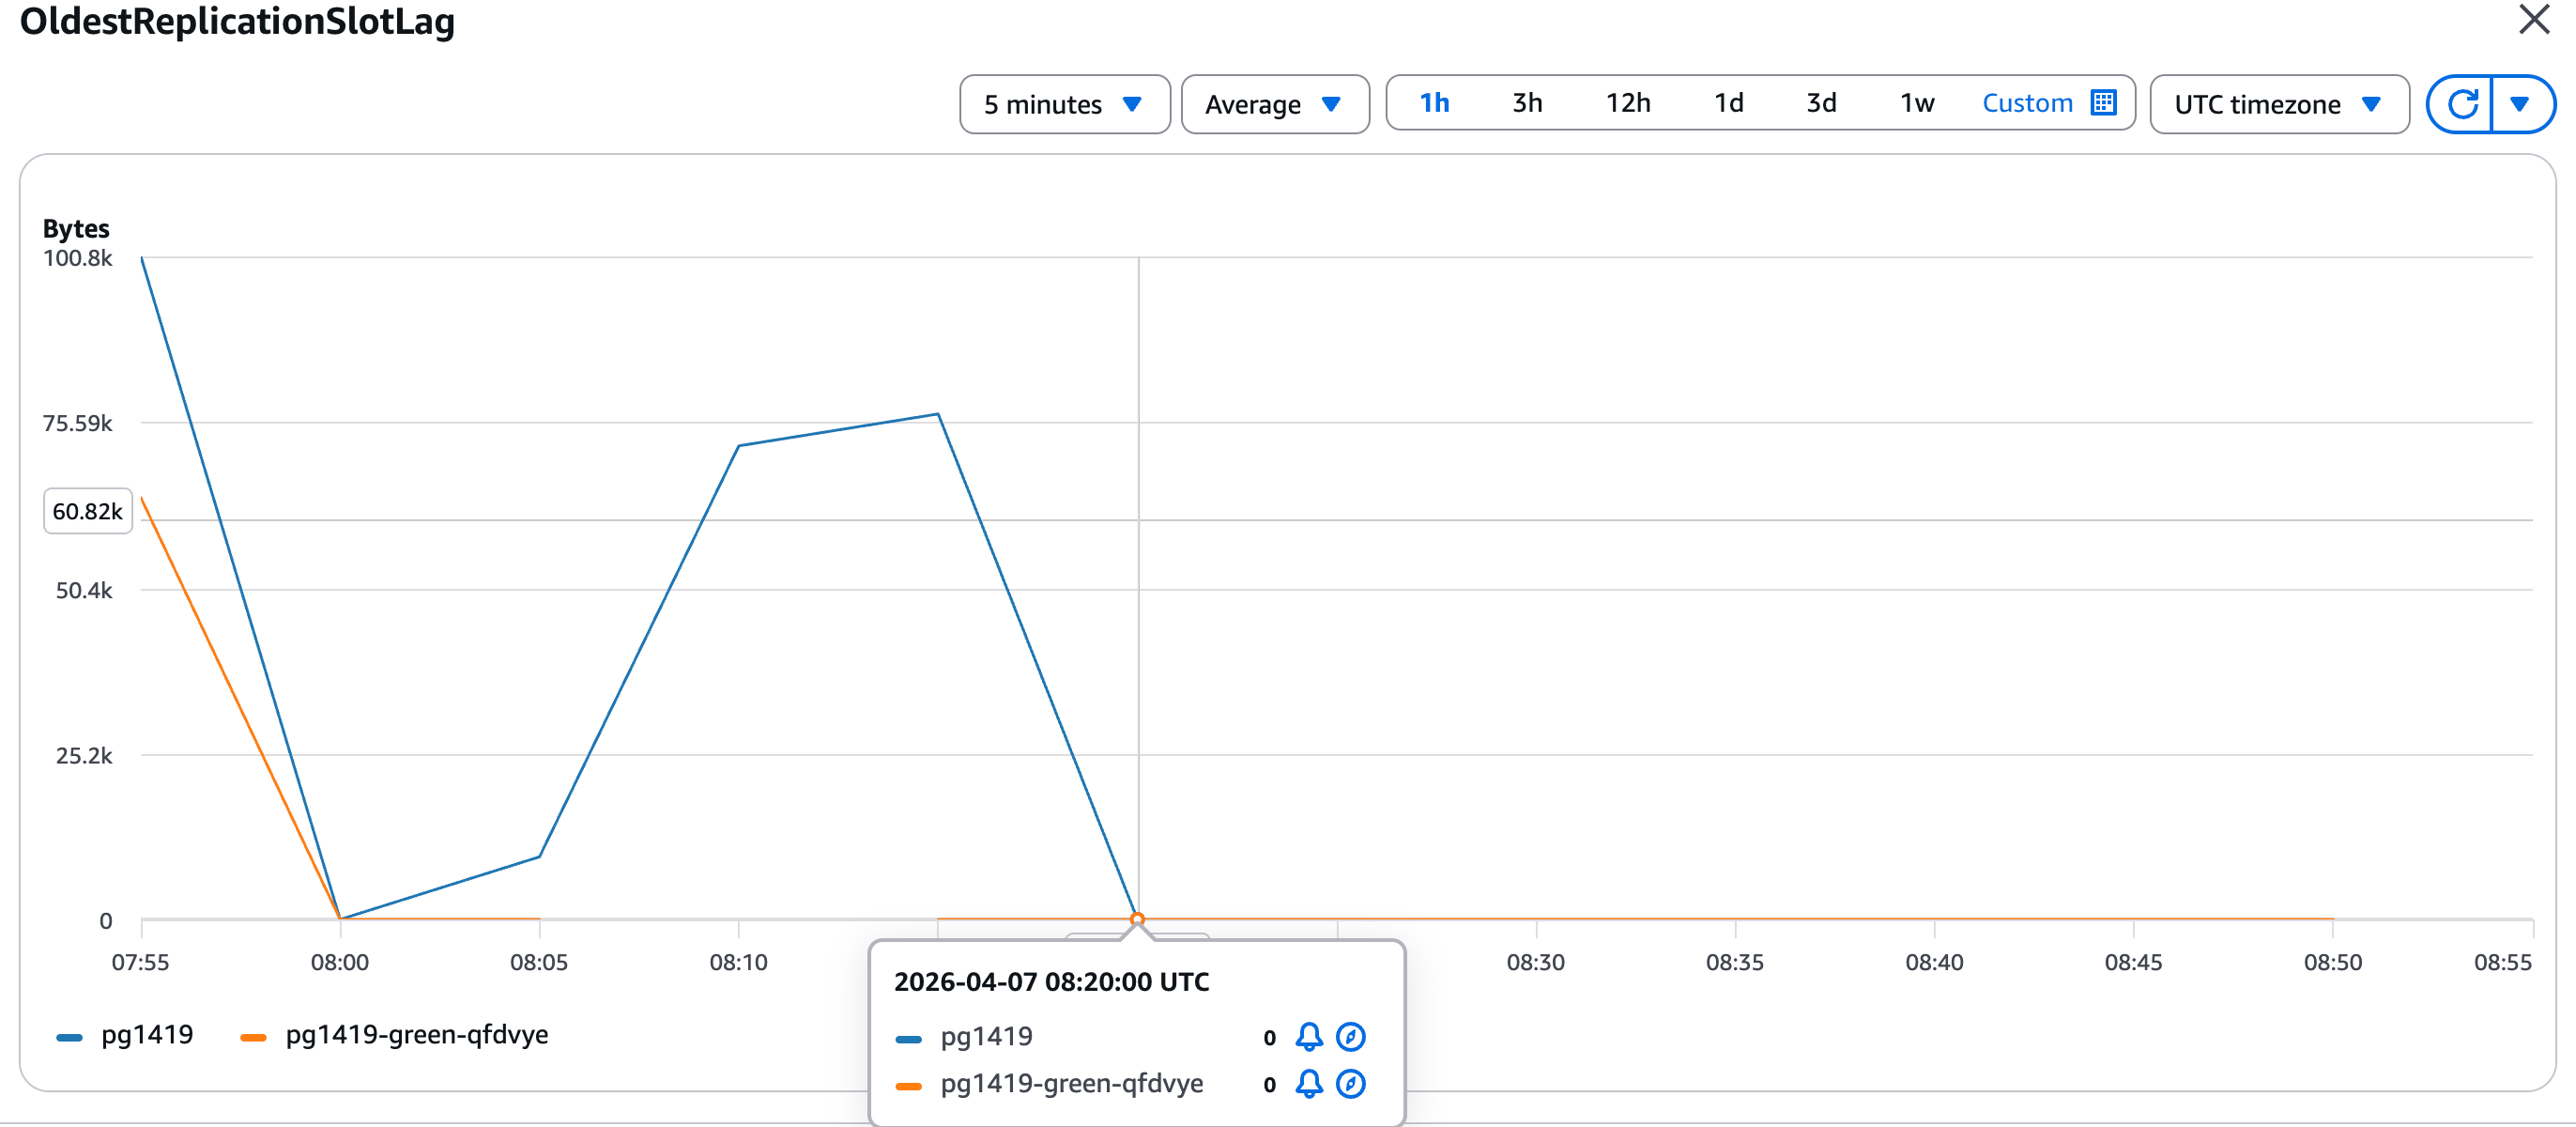
Task: Toggle the pg1419-green-qfdvye legend series
Action: pos(416,1034)
